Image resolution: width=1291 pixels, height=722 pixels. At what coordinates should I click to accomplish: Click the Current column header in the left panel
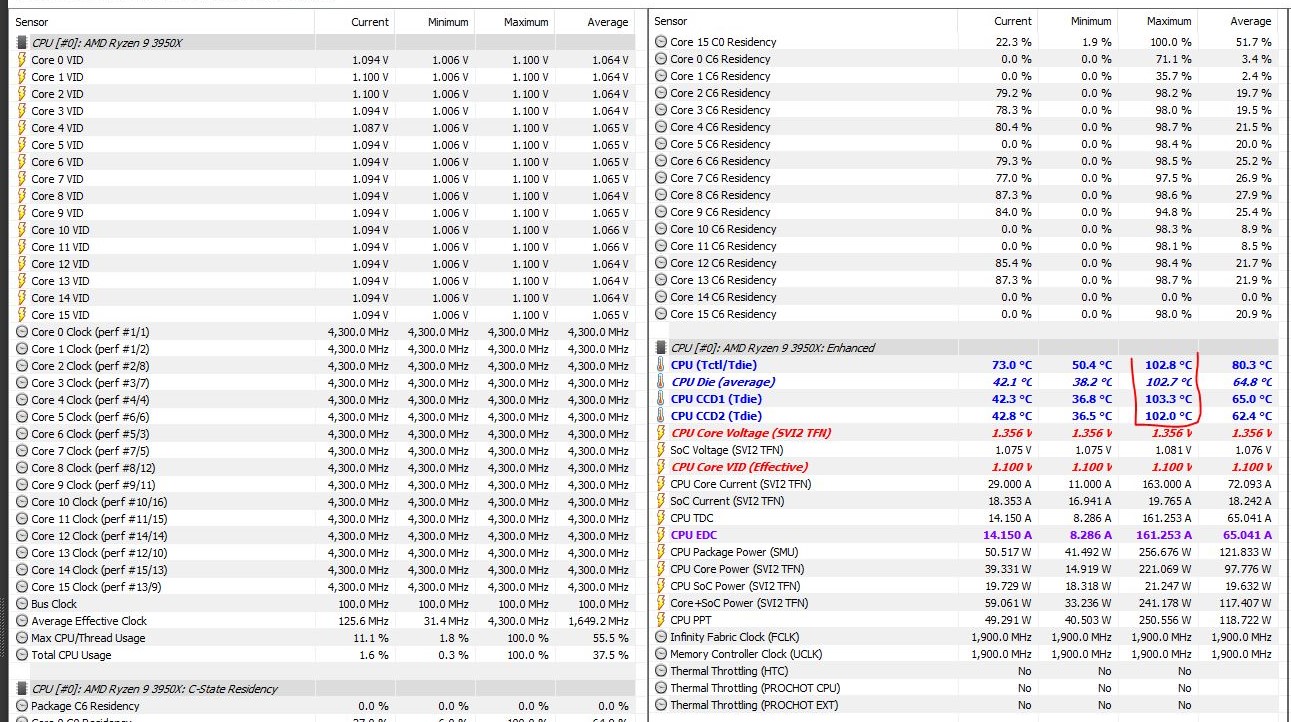pyautogui.click(x=370, y=22)
